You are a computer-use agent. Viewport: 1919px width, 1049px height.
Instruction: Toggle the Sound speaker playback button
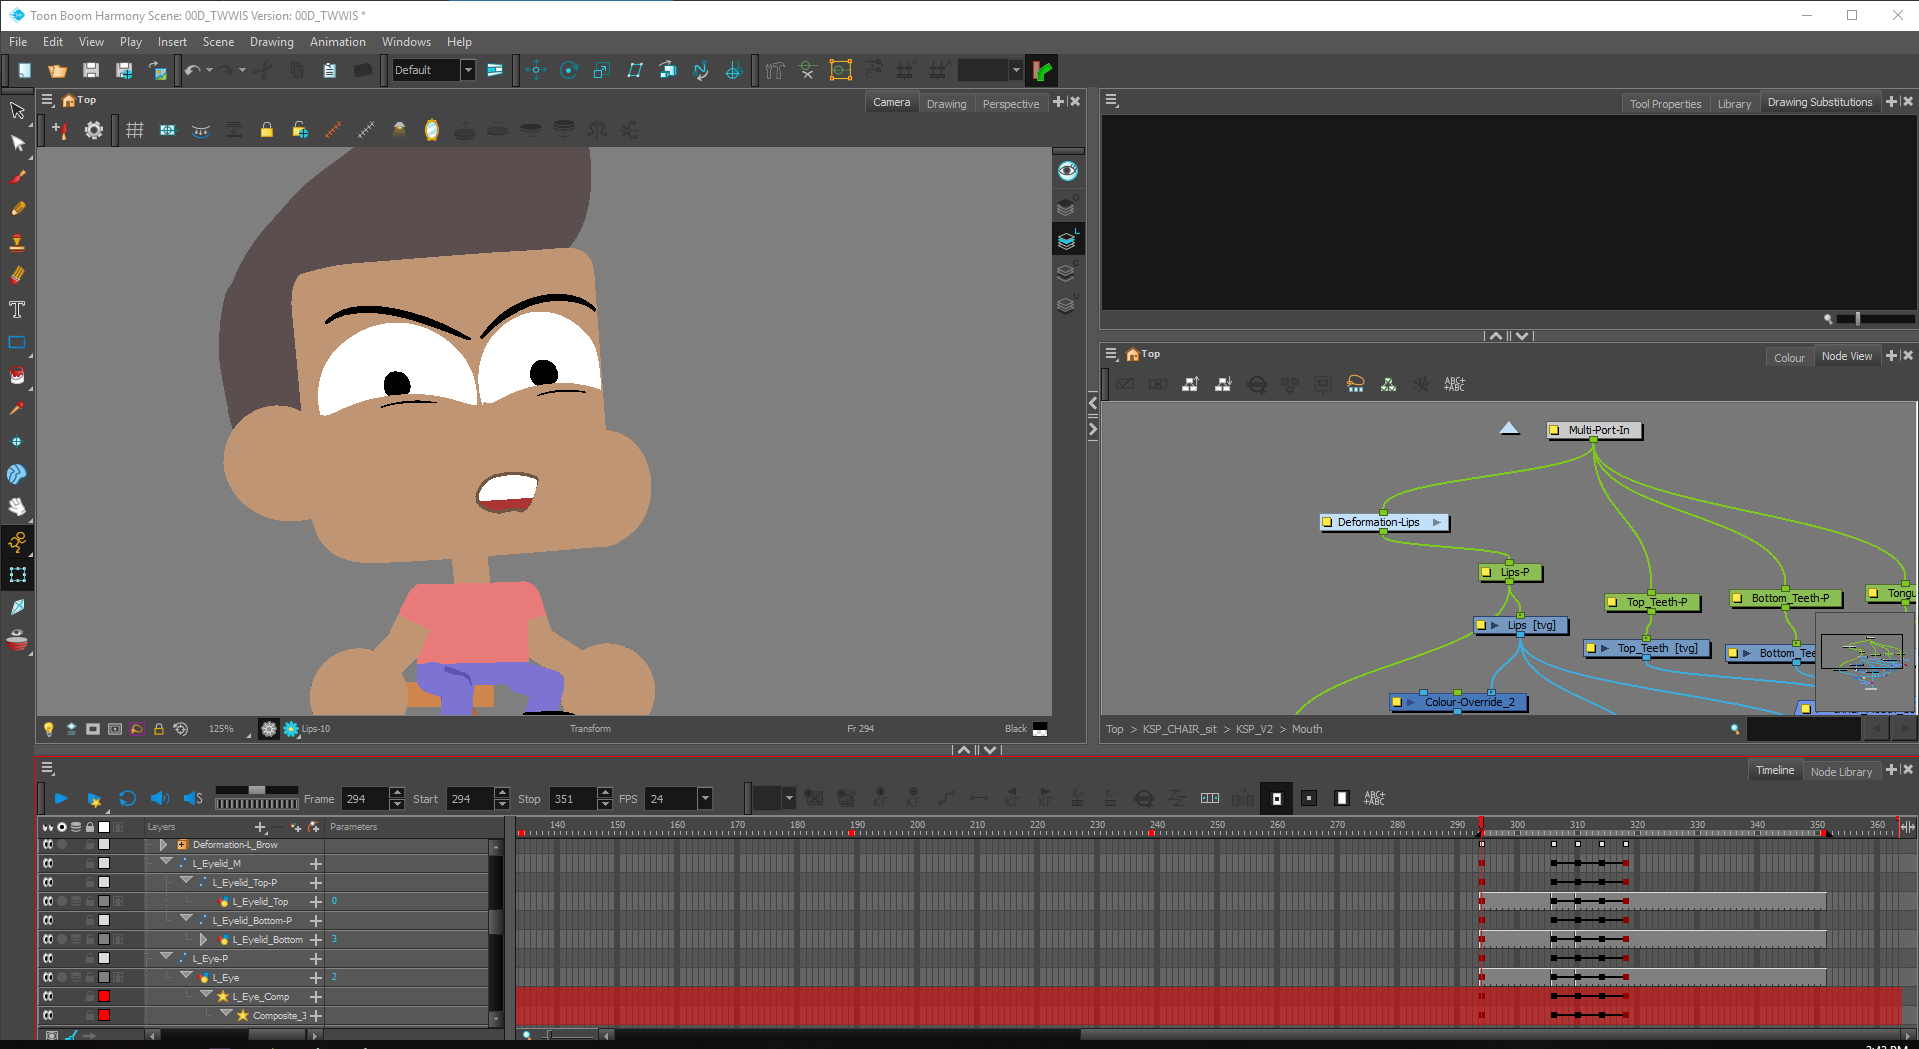160,798
